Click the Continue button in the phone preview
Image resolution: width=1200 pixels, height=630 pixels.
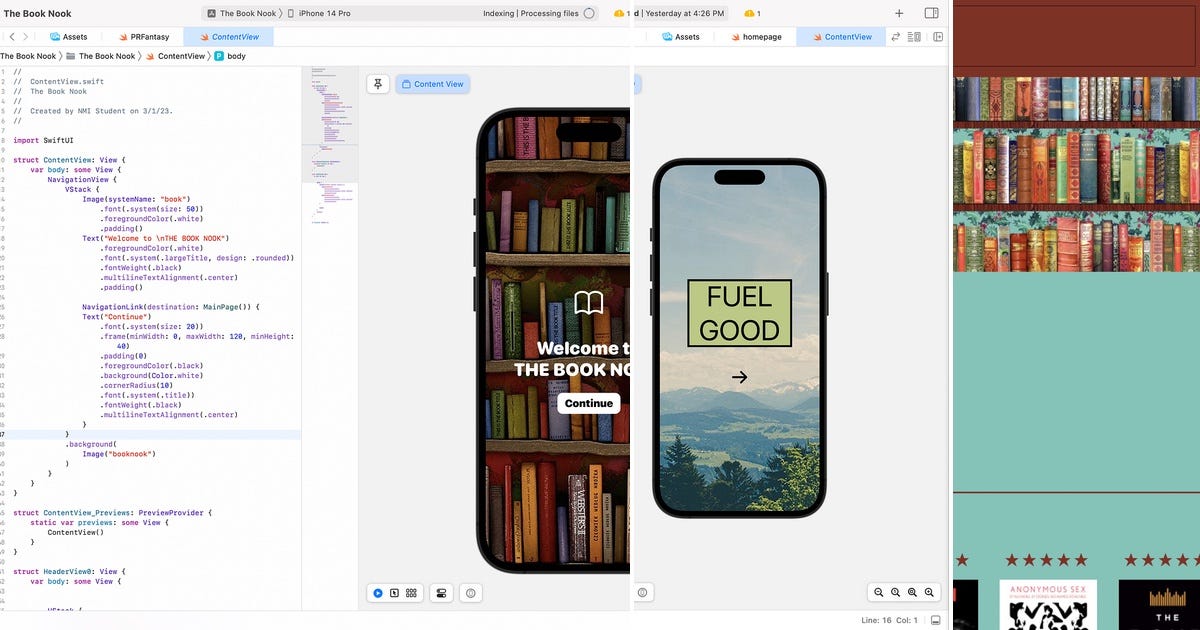pyautogui.click(x=588, y=403)
